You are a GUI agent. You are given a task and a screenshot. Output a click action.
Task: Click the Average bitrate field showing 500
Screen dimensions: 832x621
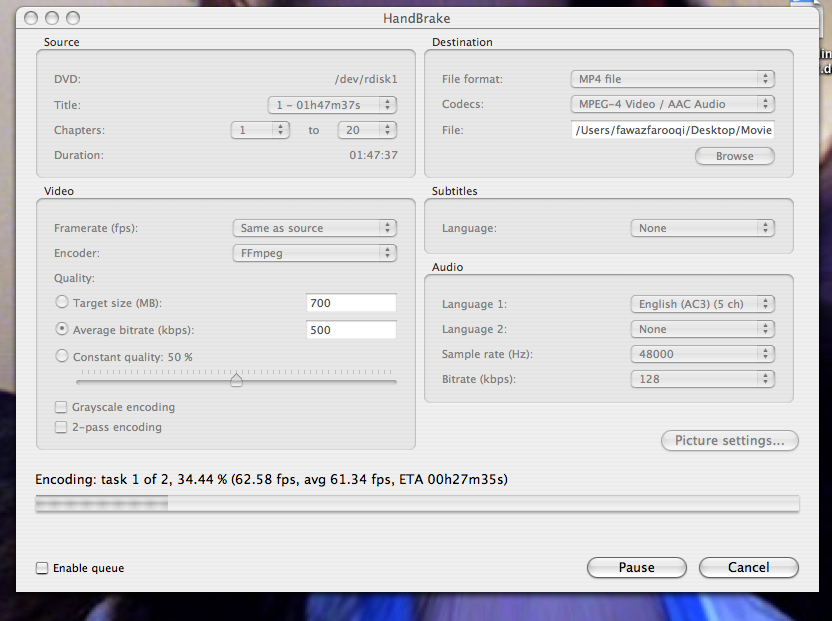click(351, 330)
